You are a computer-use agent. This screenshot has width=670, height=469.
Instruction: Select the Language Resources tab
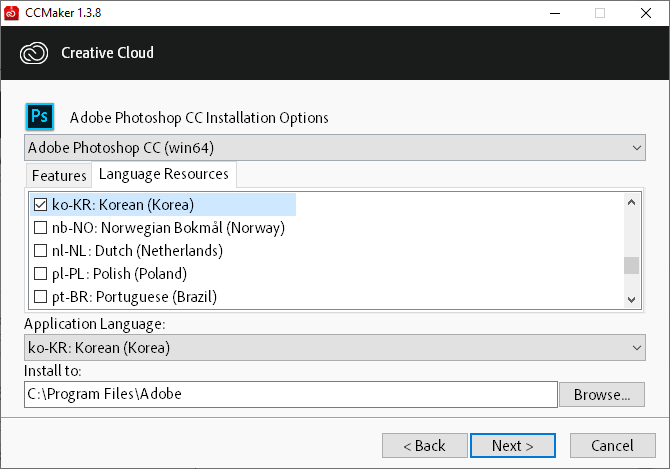(x=164, y=174)
